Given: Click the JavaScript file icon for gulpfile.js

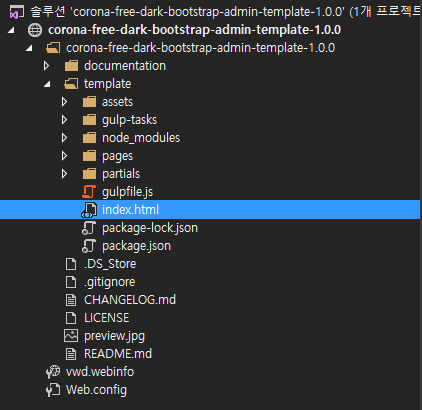Looking at the screenshot, I should [89, 192].
